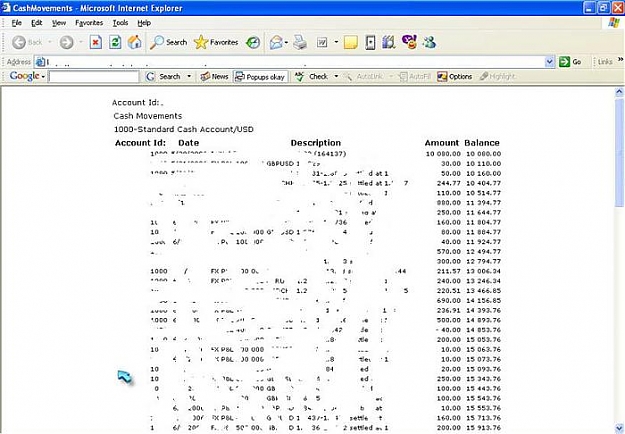The image size is (625, 434).
Task: Open the Tools menu
Action: 120,23
